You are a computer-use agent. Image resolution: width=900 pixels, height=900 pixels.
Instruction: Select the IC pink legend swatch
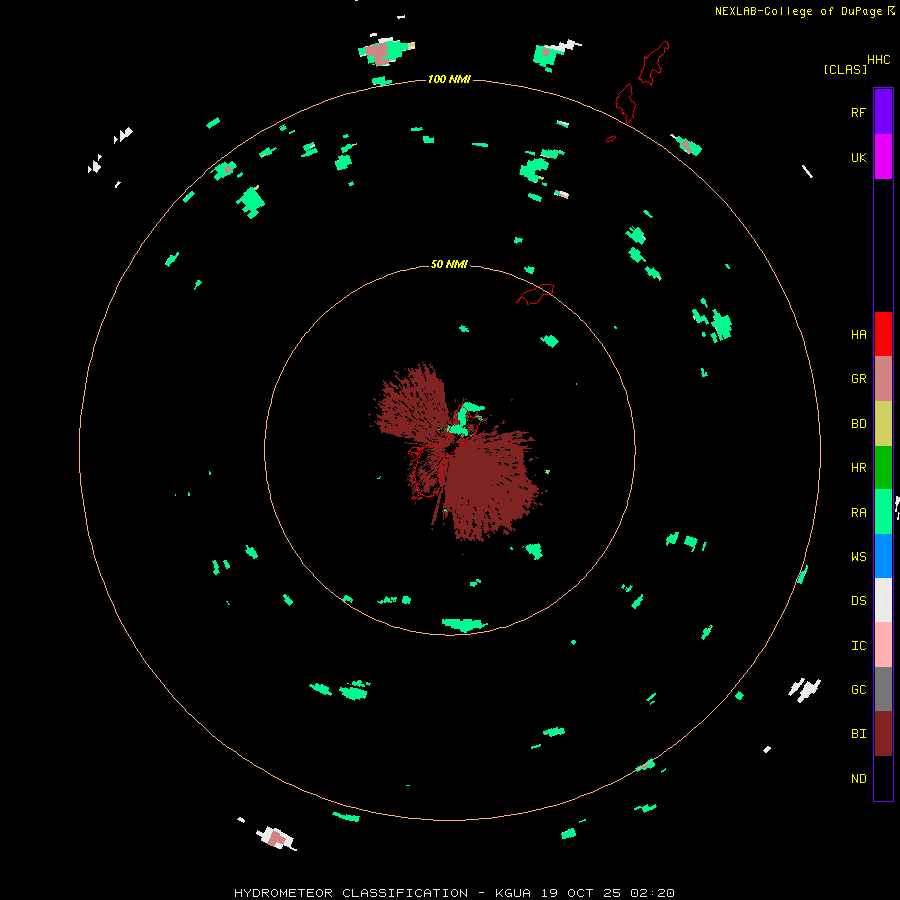tap(883, 645)
